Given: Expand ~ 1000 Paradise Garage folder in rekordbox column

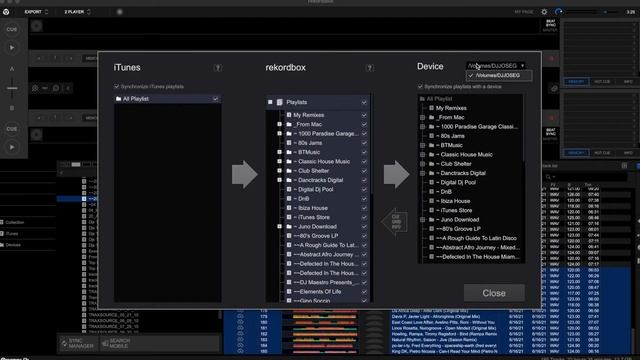Looking at the screenshot, I should pyautogui.click(x=280, y=133).
